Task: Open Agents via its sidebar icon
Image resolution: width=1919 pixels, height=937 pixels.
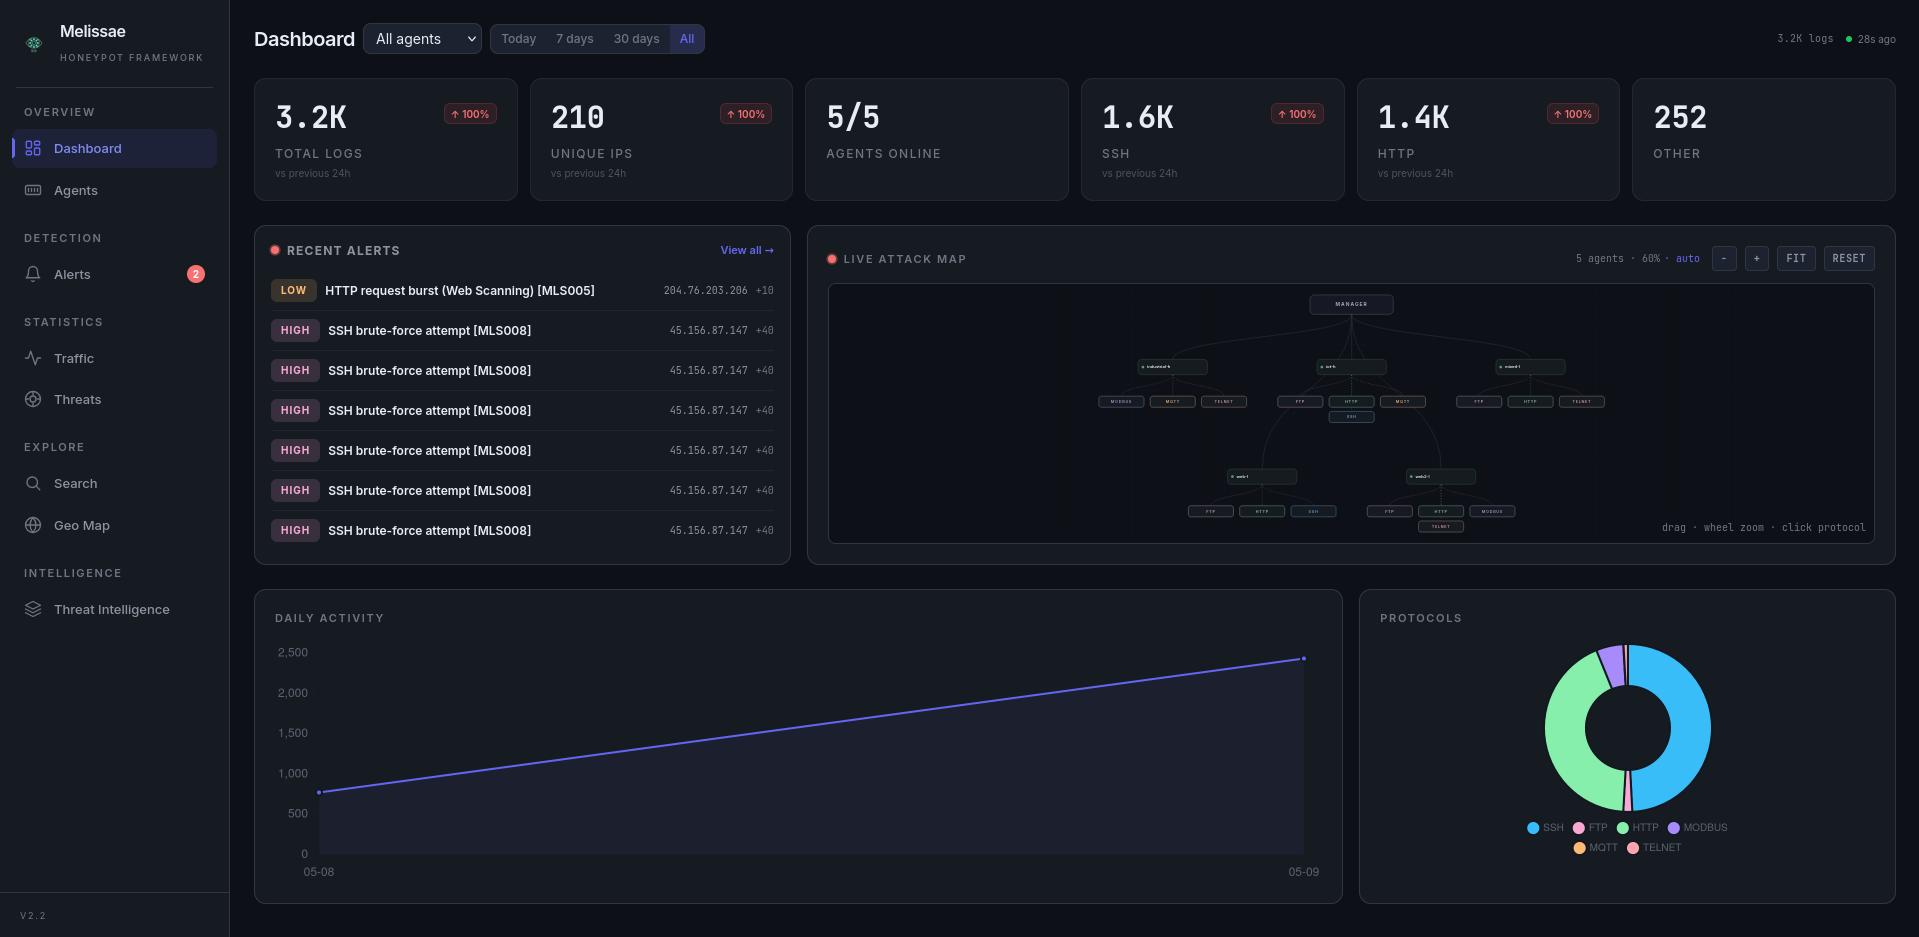Action: coord(33,190)
